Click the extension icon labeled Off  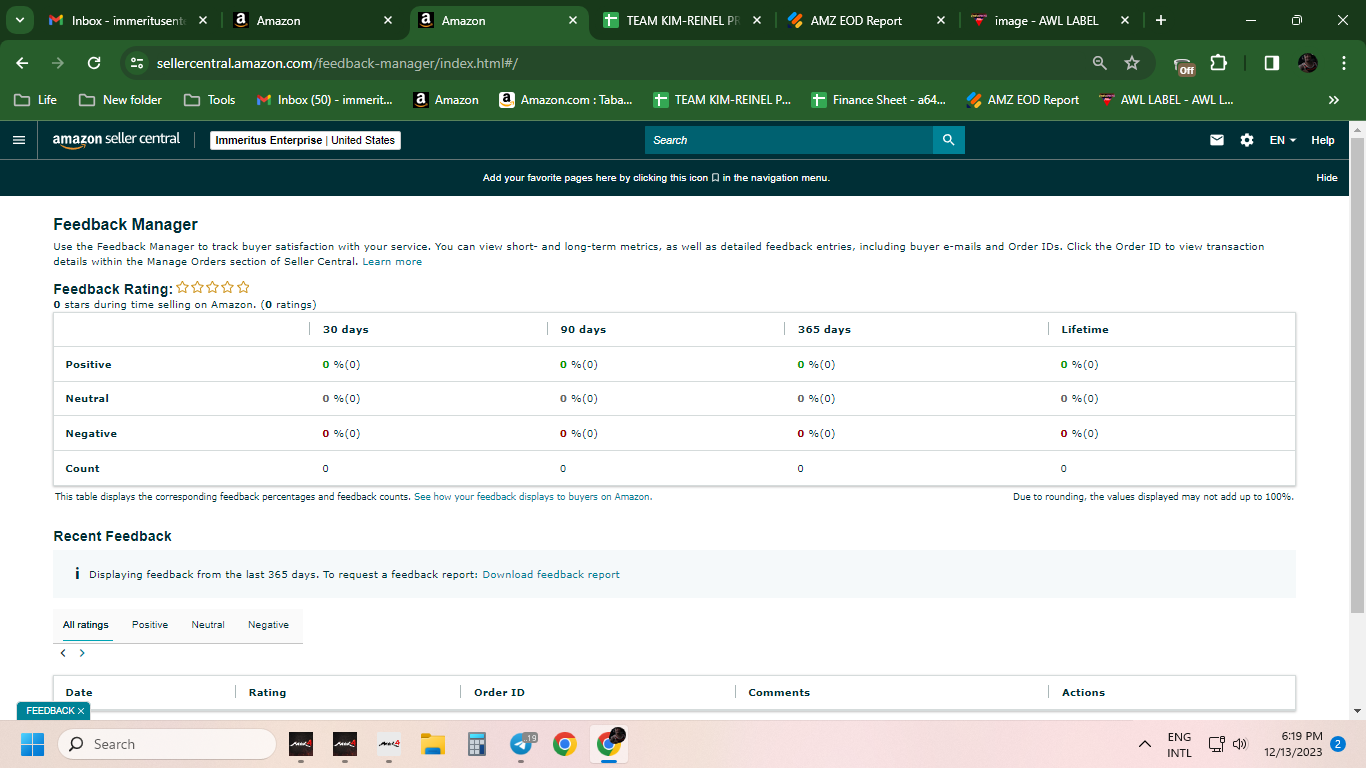tap(1184, 65)
